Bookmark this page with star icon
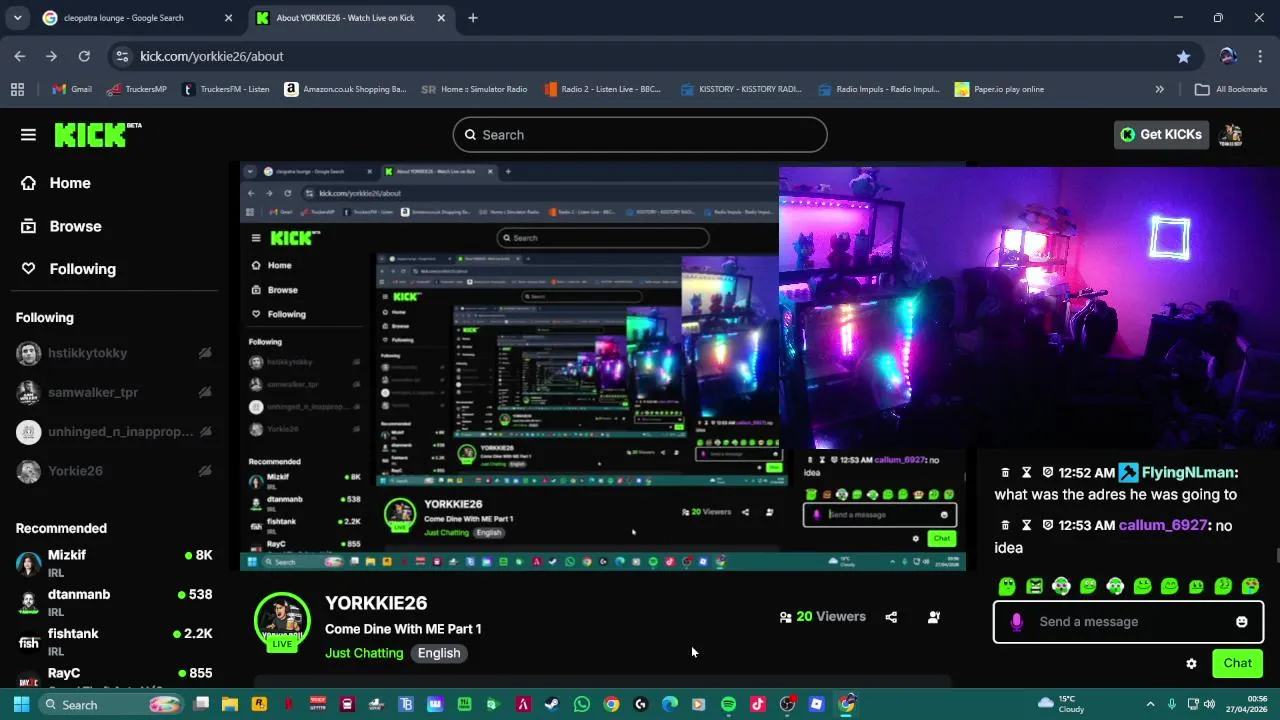The width and height of the screenshot is (1280, 720). 1183,56
